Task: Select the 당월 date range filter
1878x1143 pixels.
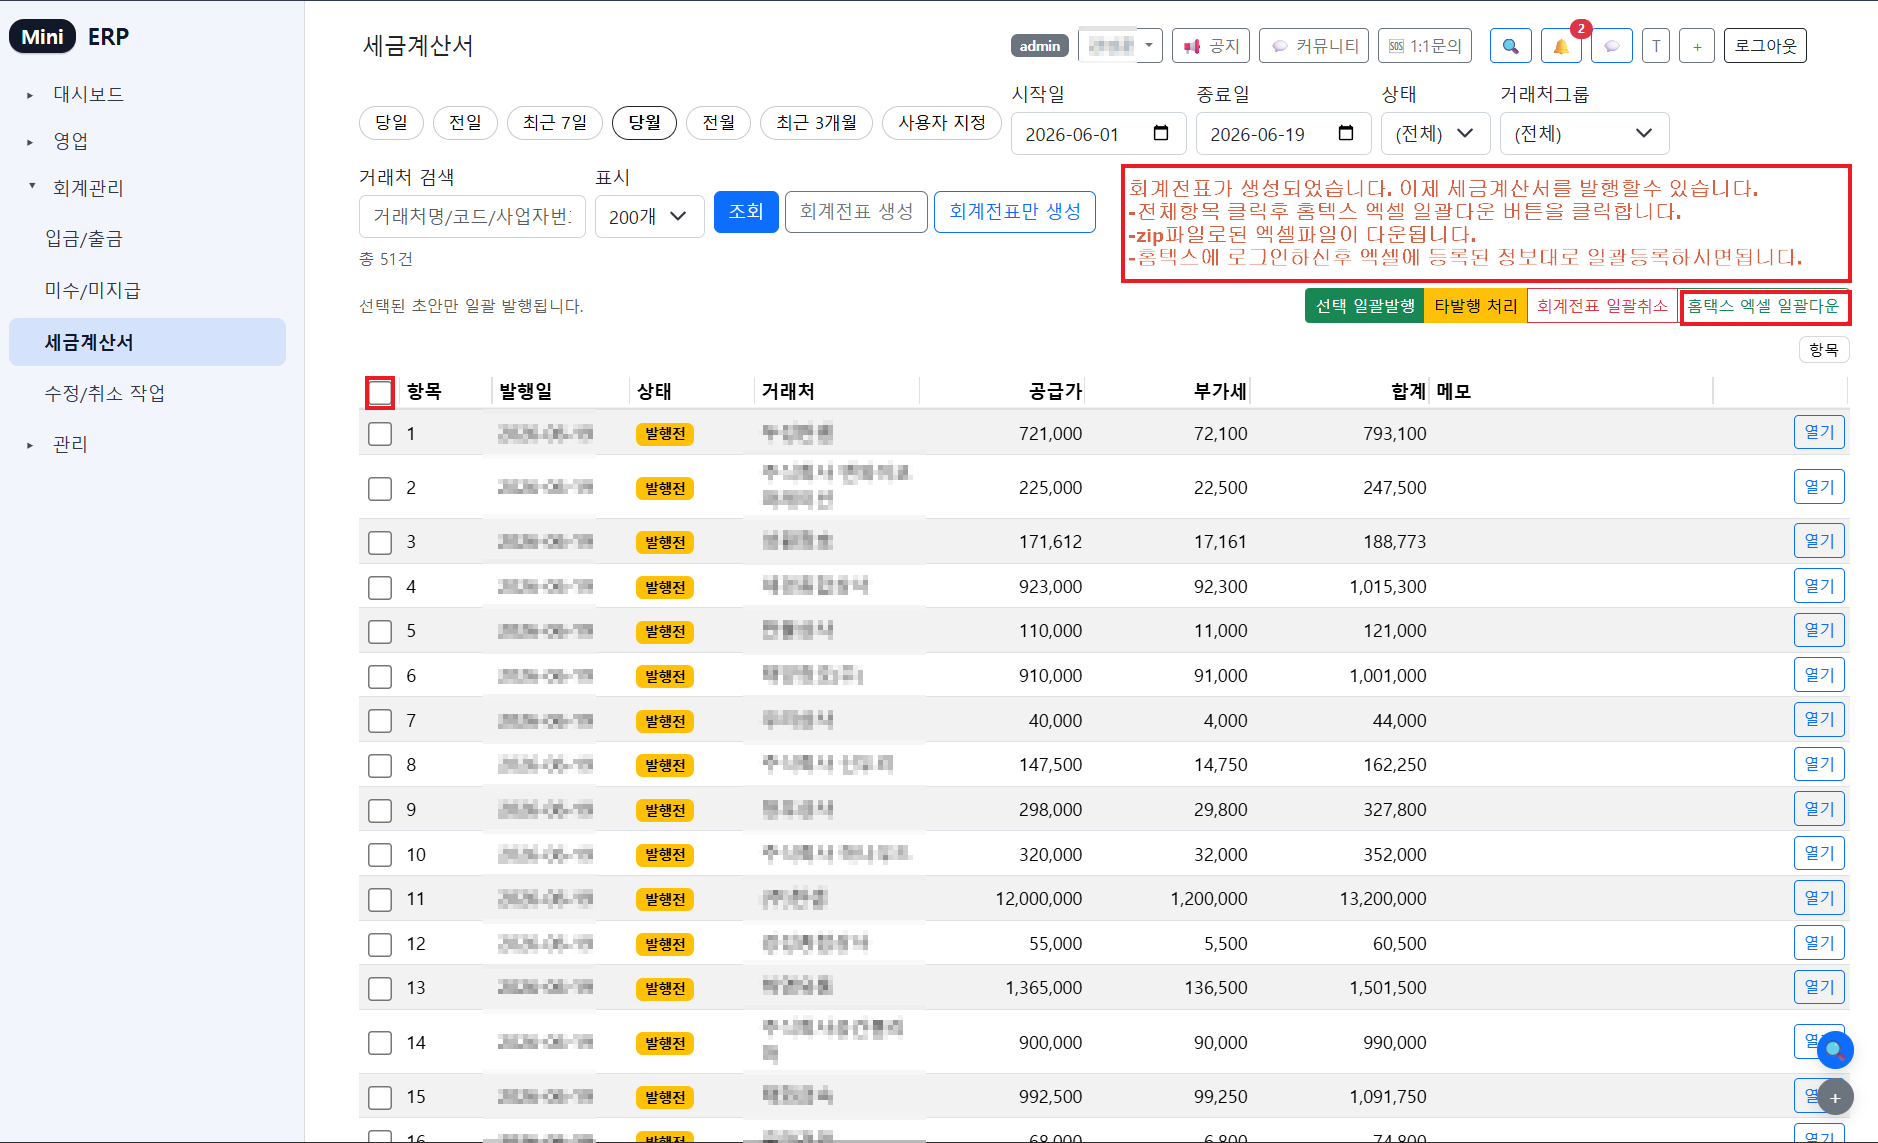Action: click(644, 123)
